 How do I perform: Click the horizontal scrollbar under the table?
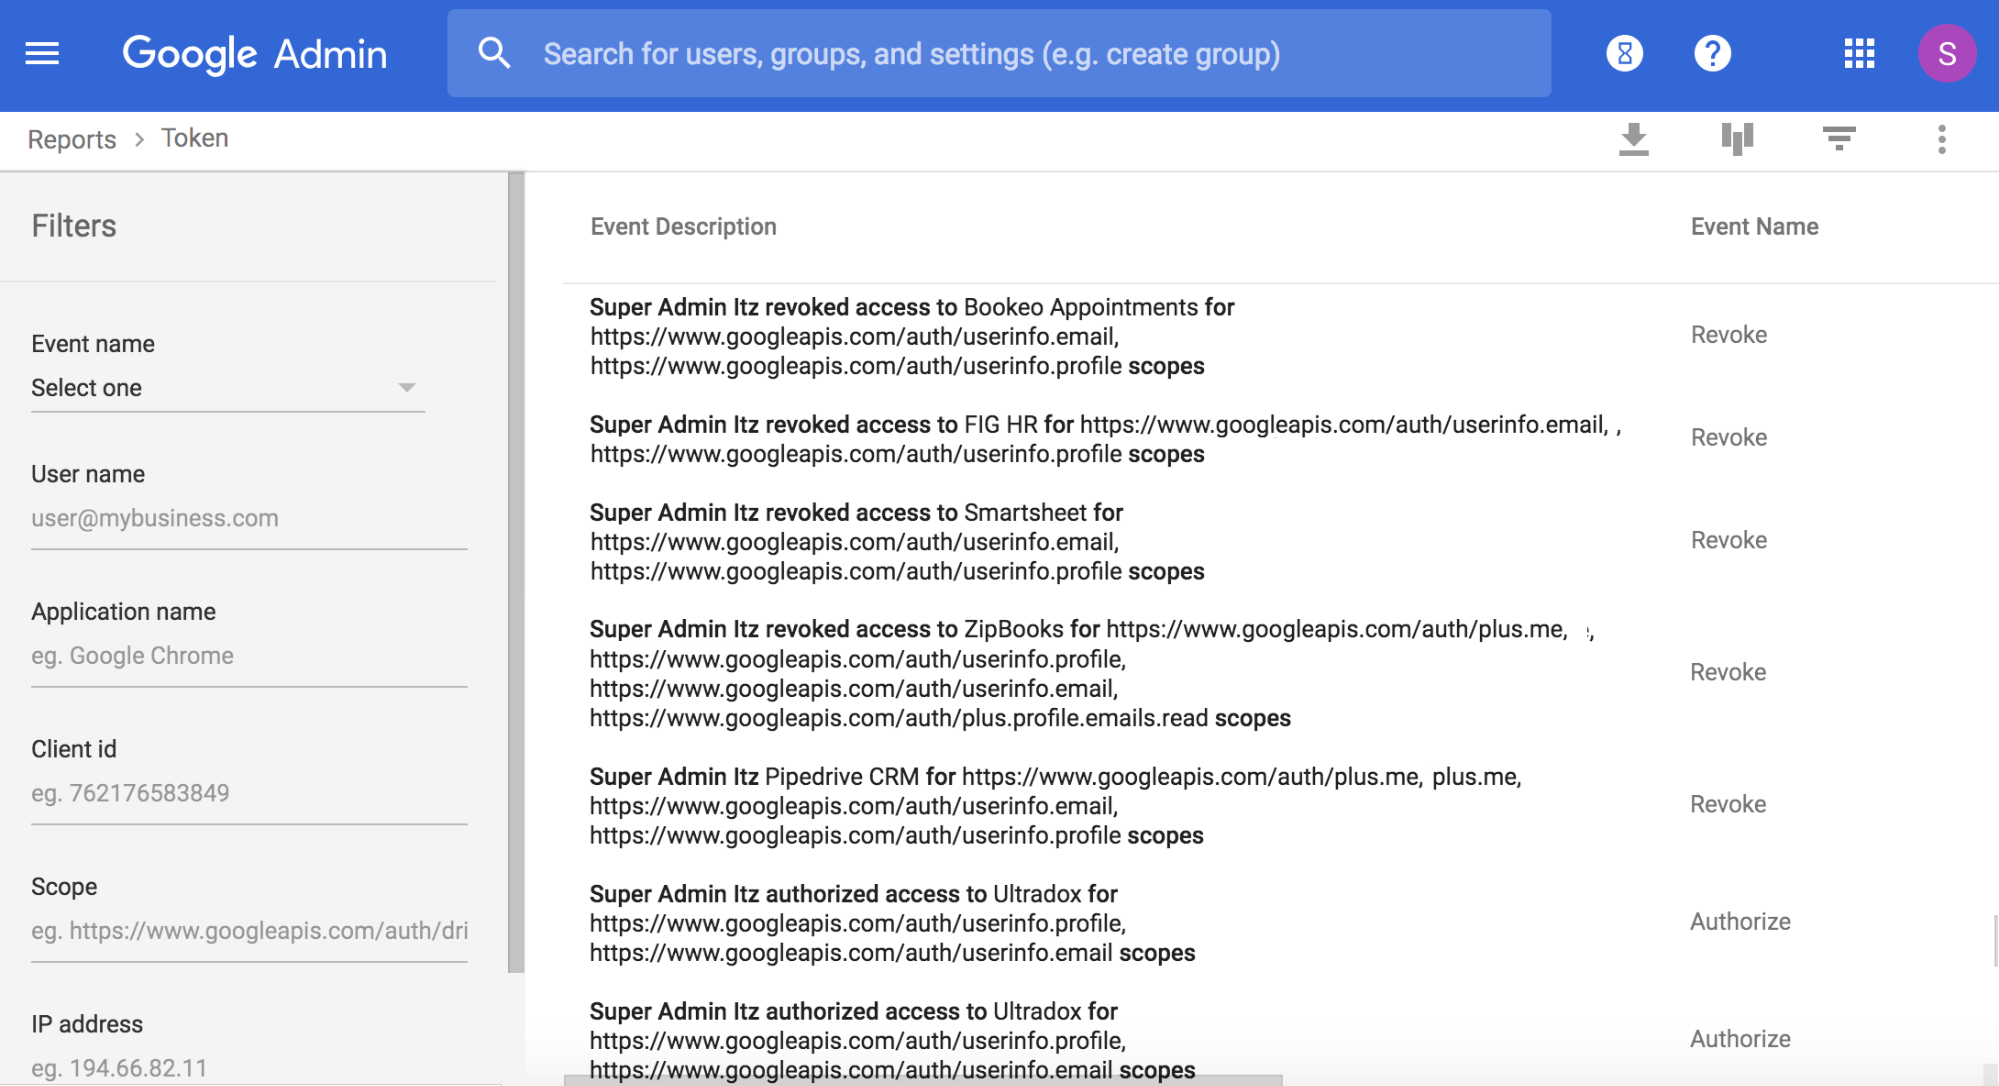[x=923, y=1080]
